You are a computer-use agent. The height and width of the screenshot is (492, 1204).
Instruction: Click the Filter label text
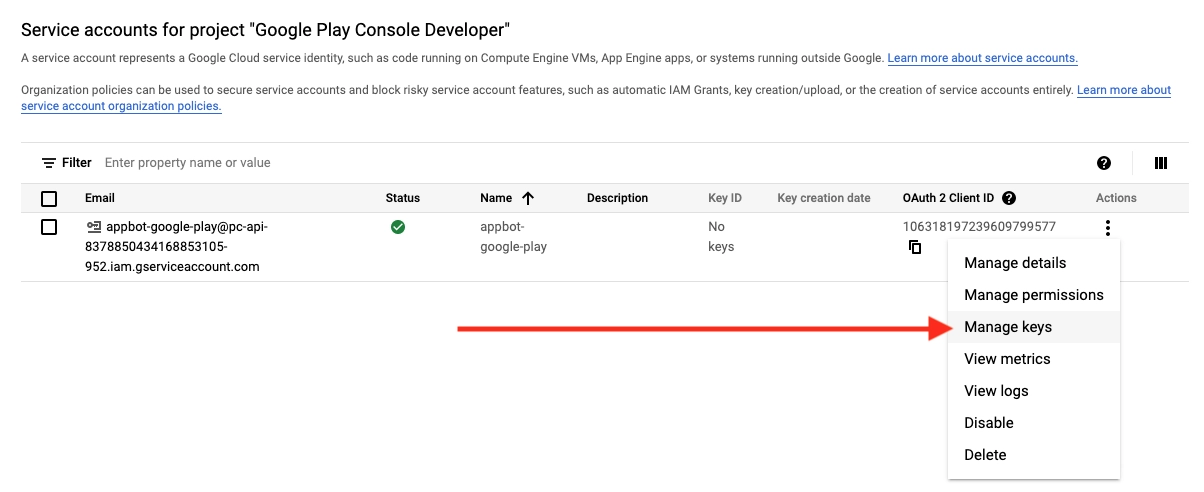tap(77, 163)
